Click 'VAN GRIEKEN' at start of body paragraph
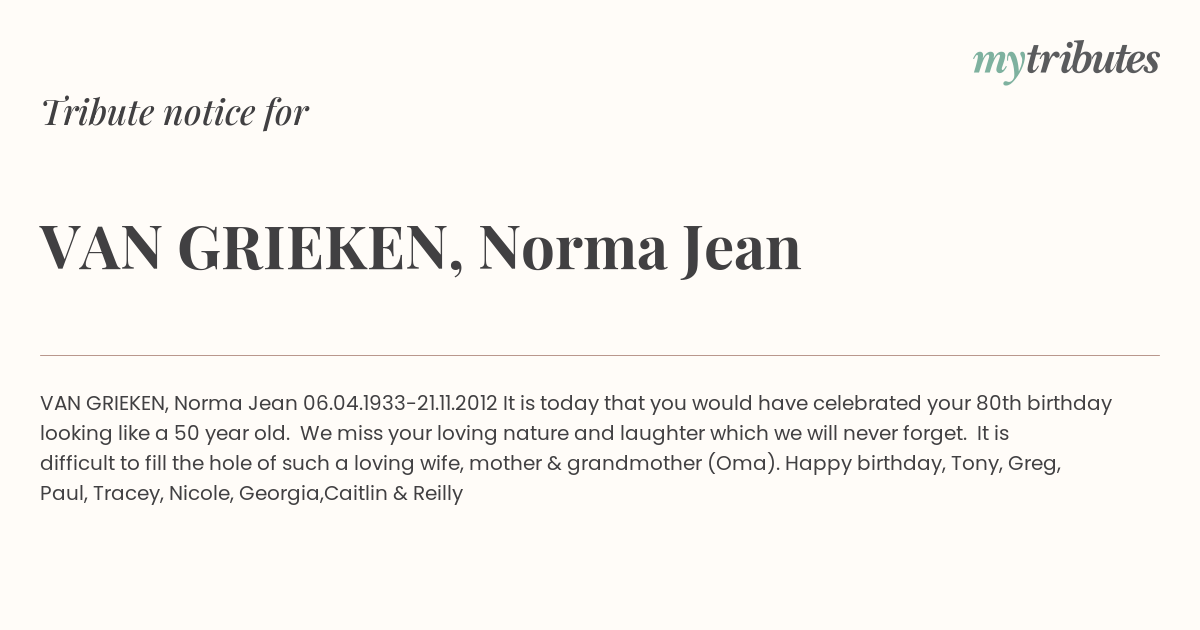Viewport: 1200px width, 630px height. [103, 403]
